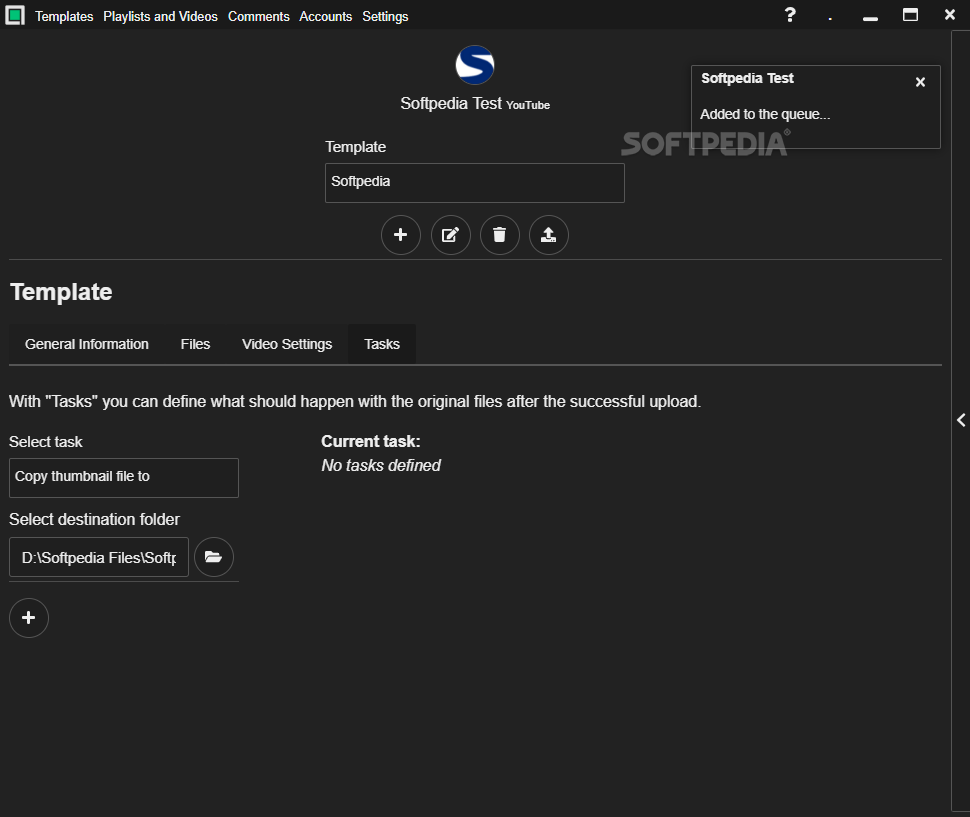Open the Template dropdown showing Softpedia
970x817 pixels.
(474, 182)
